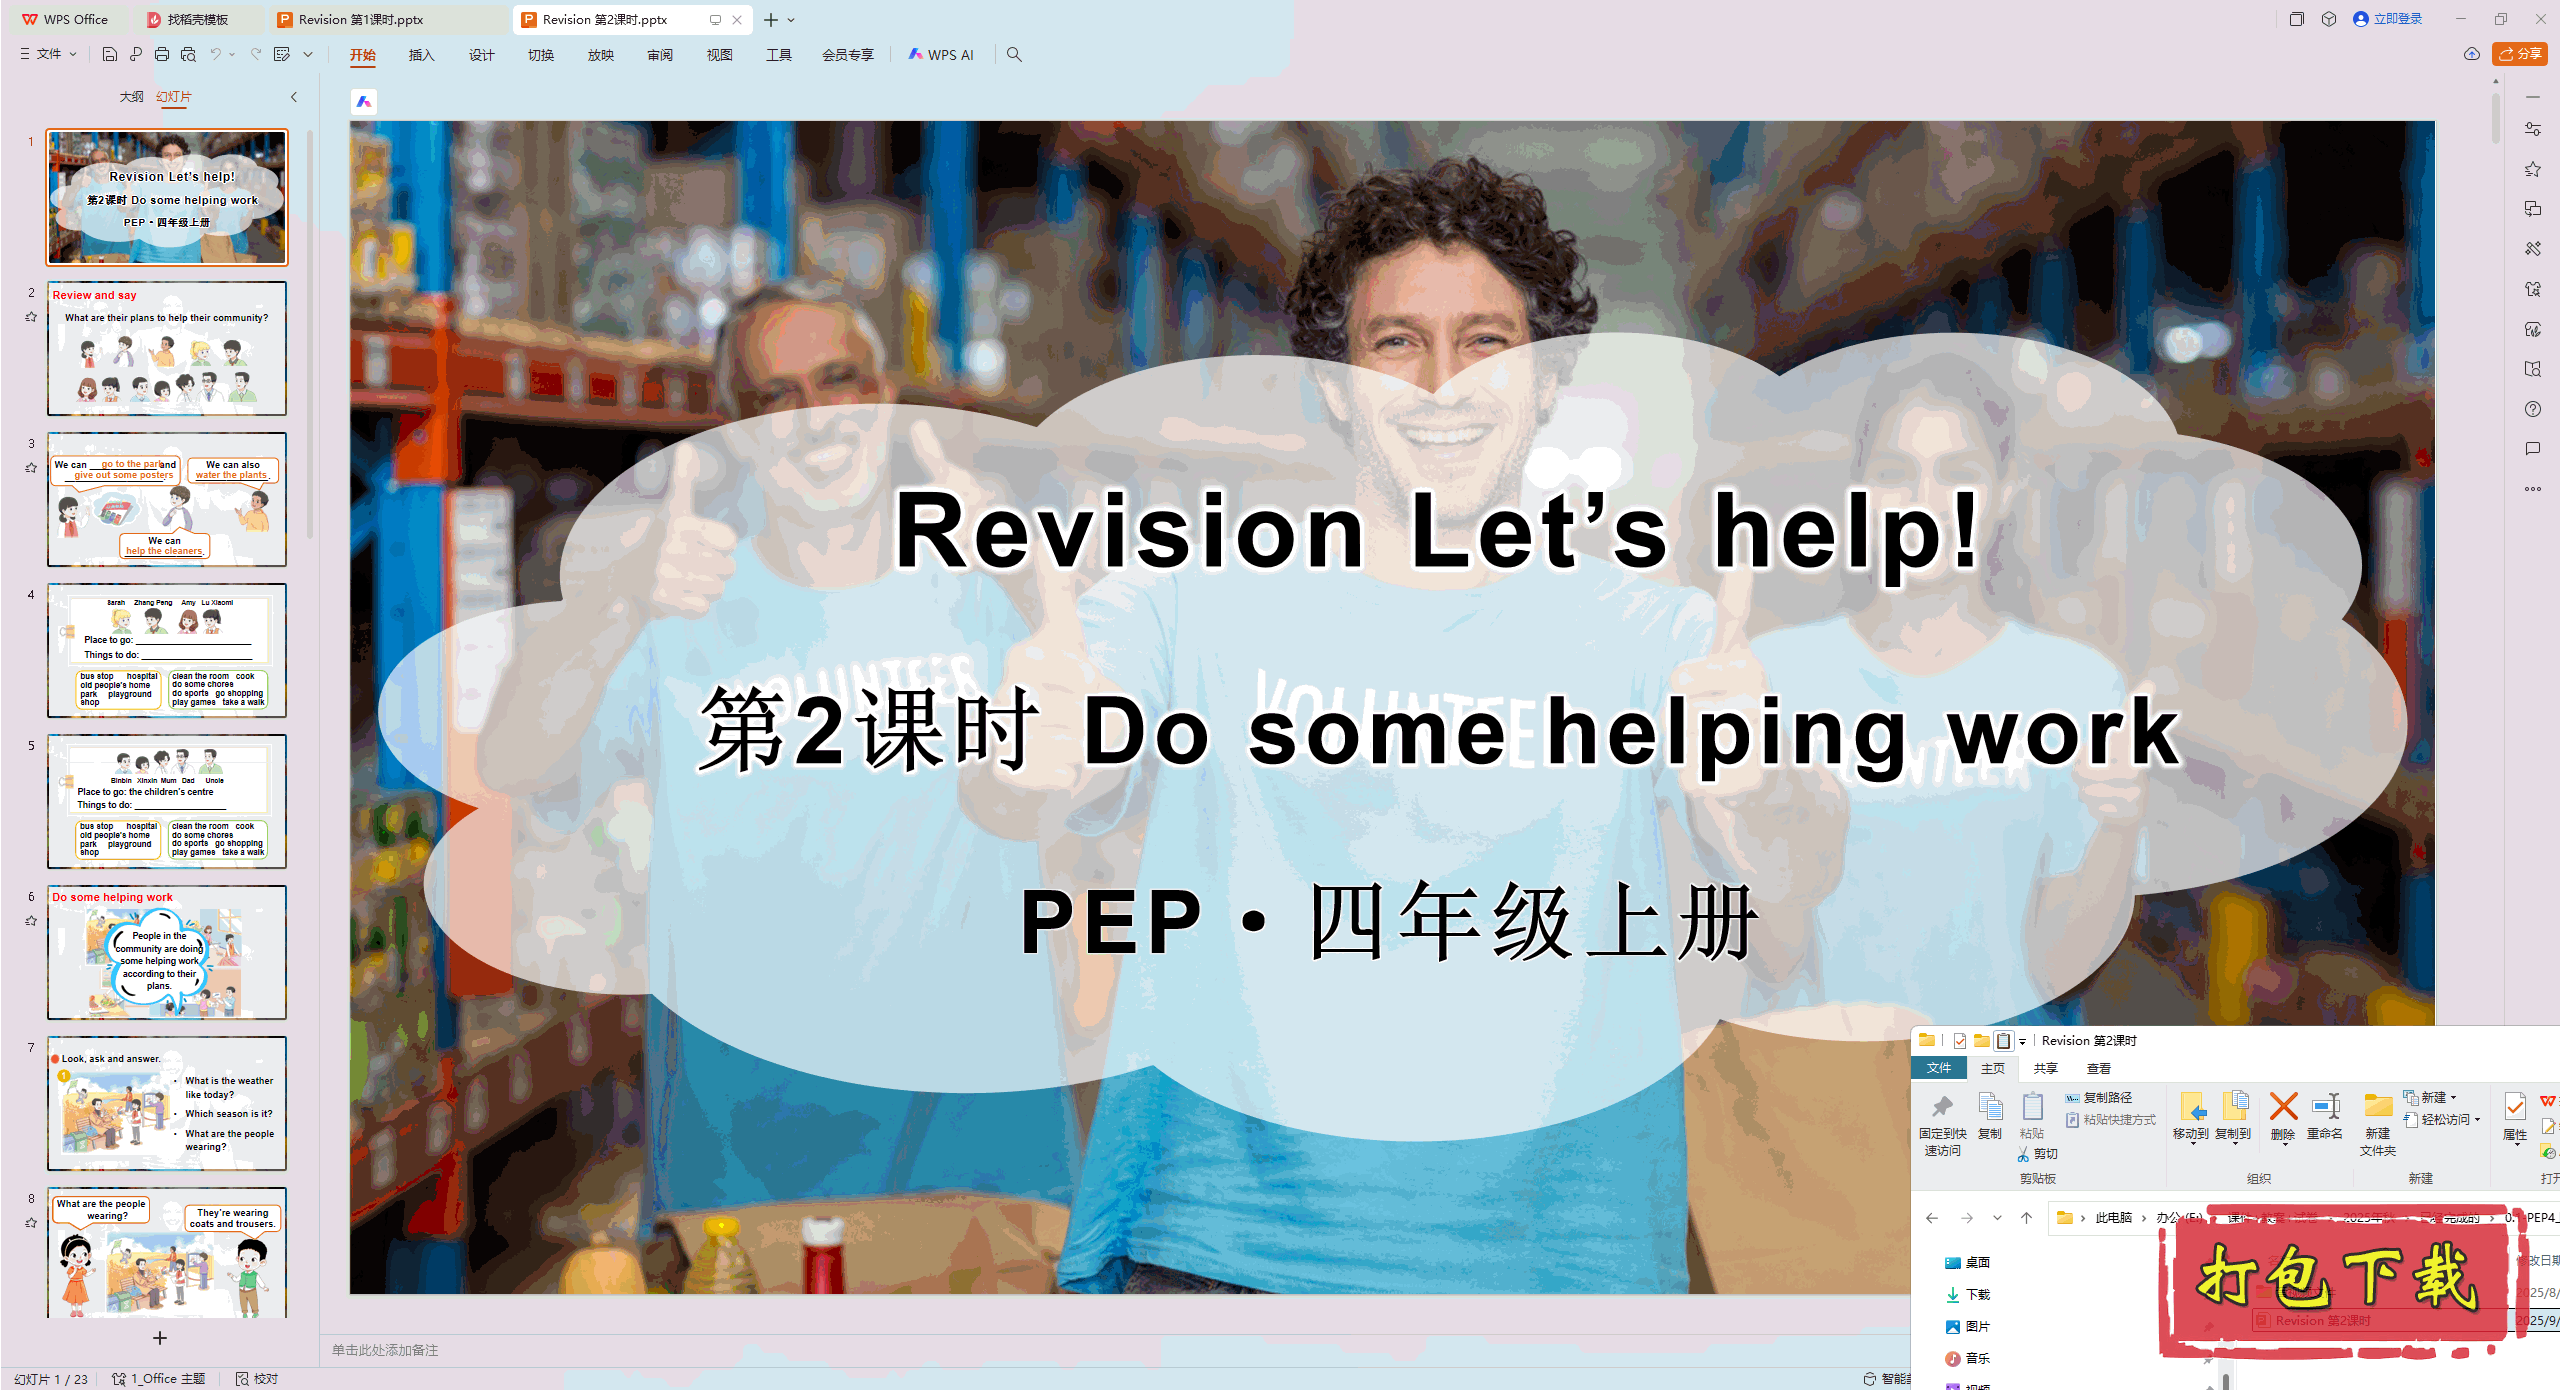Image resolution: width=2560 pixels, height=1390 pixels.
Task: Switch to the 共享 tab in File Explorer
Action: [2046, 1068]
